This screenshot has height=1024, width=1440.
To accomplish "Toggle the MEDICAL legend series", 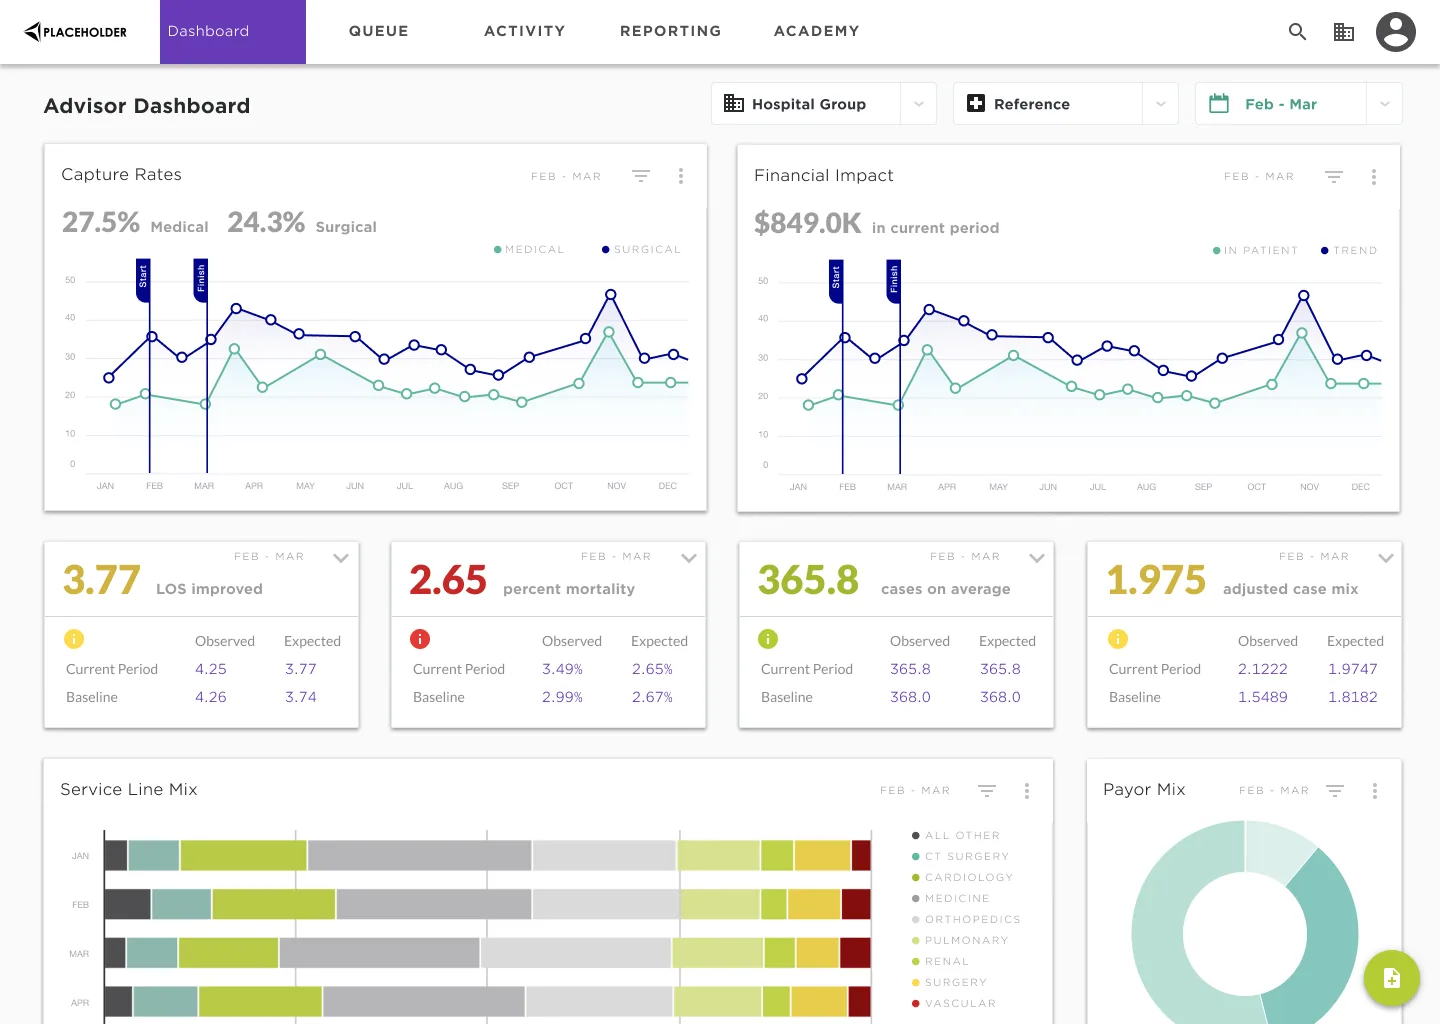I will tap(529, 249).
